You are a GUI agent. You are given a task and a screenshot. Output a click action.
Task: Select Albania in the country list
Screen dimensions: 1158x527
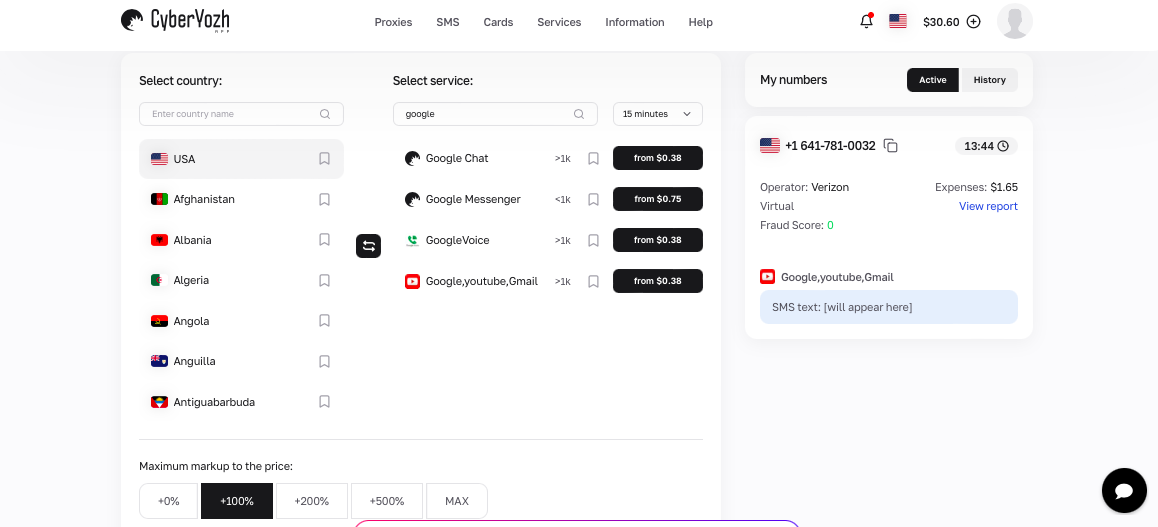pyautogui.click(x=241, y=240)
